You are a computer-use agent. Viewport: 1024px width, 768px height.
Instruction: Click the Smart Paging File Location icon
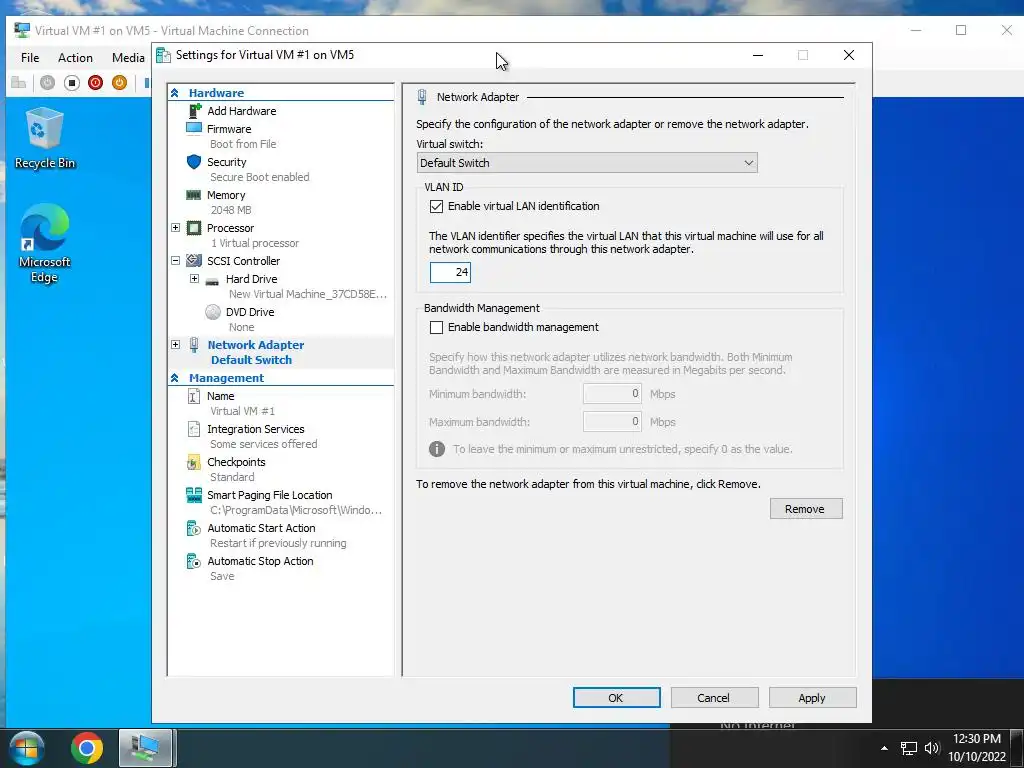click(194, 495)
